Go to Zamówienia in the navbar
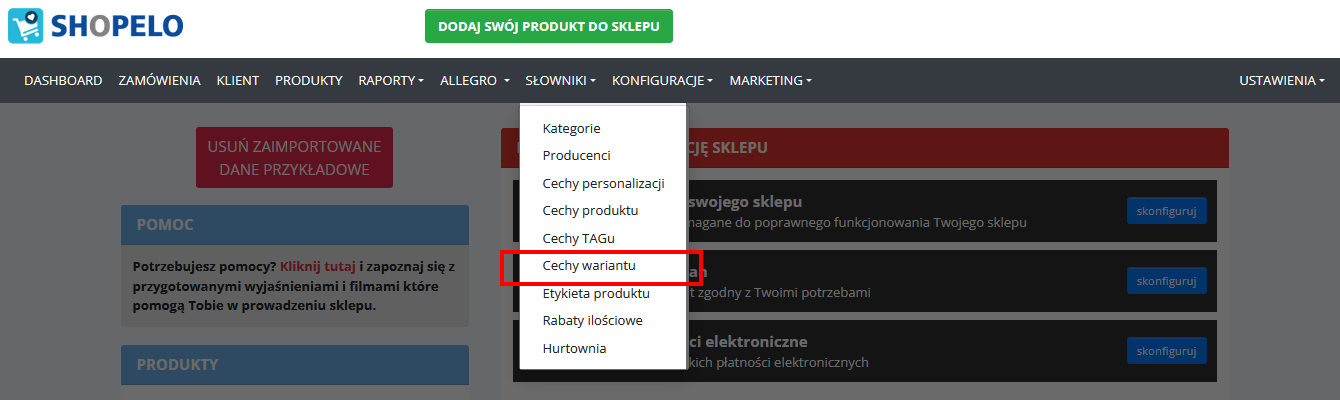This screenshot has width=1340, height=400. [159, 80]
